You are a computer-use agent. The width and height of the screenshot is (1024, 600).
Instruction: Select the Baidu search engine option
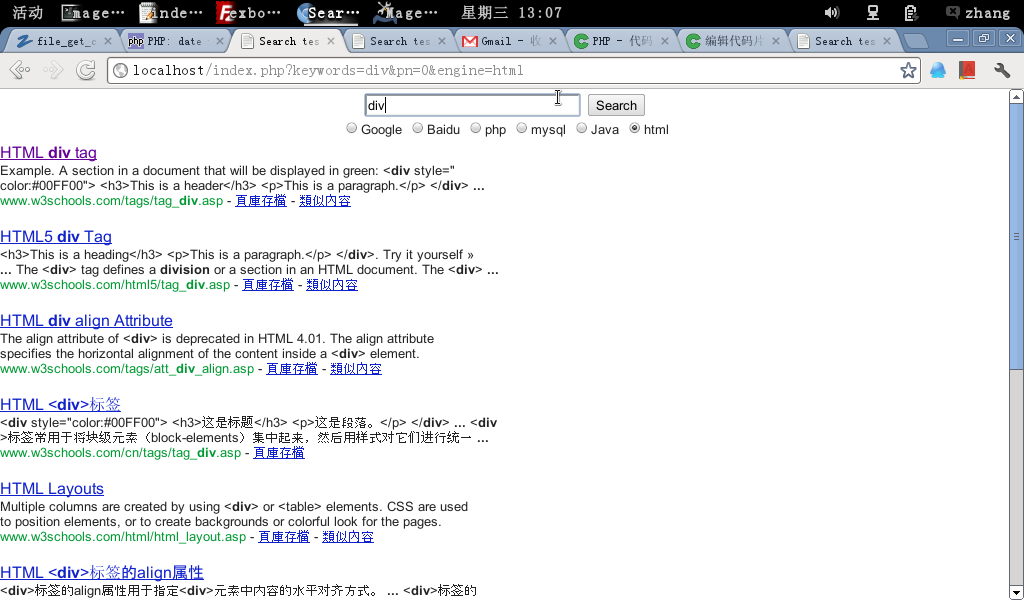point(418,129)
